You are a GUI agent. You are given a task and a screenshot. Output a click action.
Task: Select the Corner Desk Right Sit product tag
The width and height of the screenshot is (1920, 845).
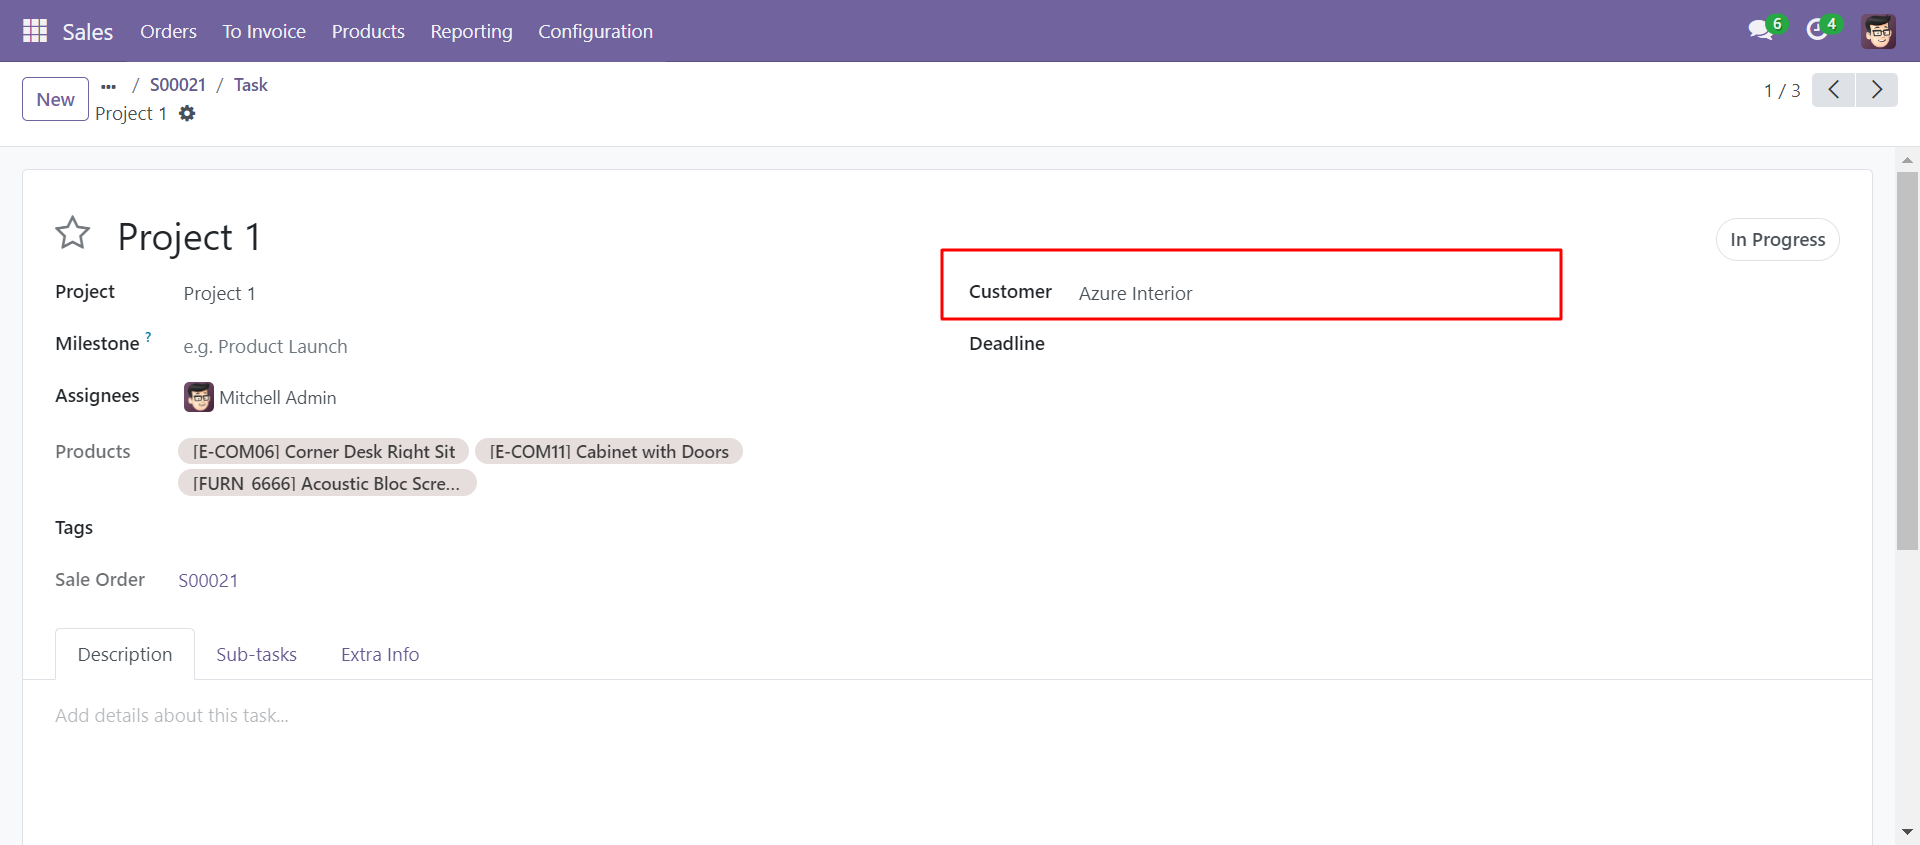323,451
